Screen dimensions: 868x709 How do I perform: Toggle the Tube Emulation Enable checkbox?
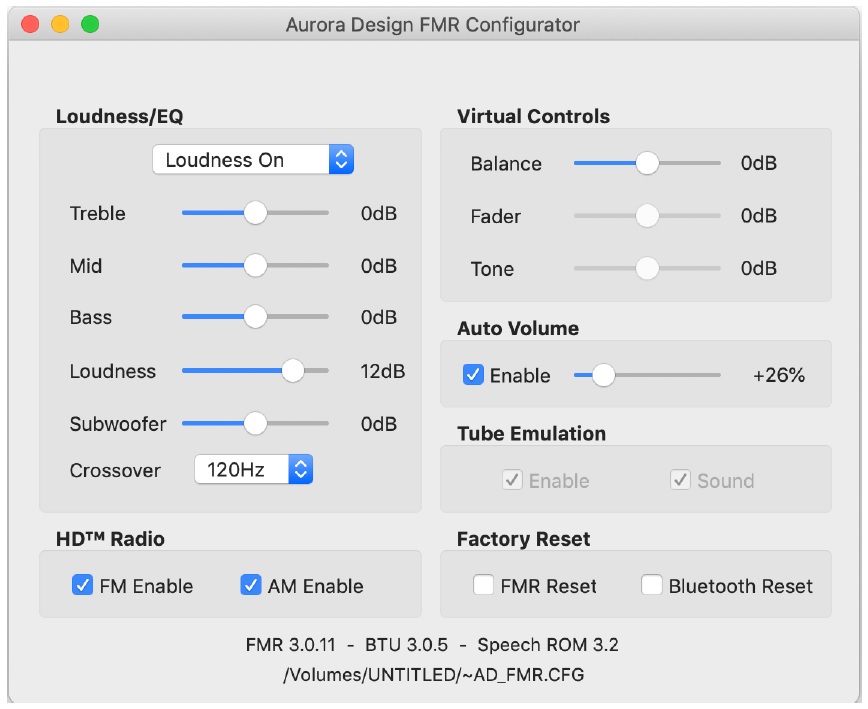(x=513, y=481)
